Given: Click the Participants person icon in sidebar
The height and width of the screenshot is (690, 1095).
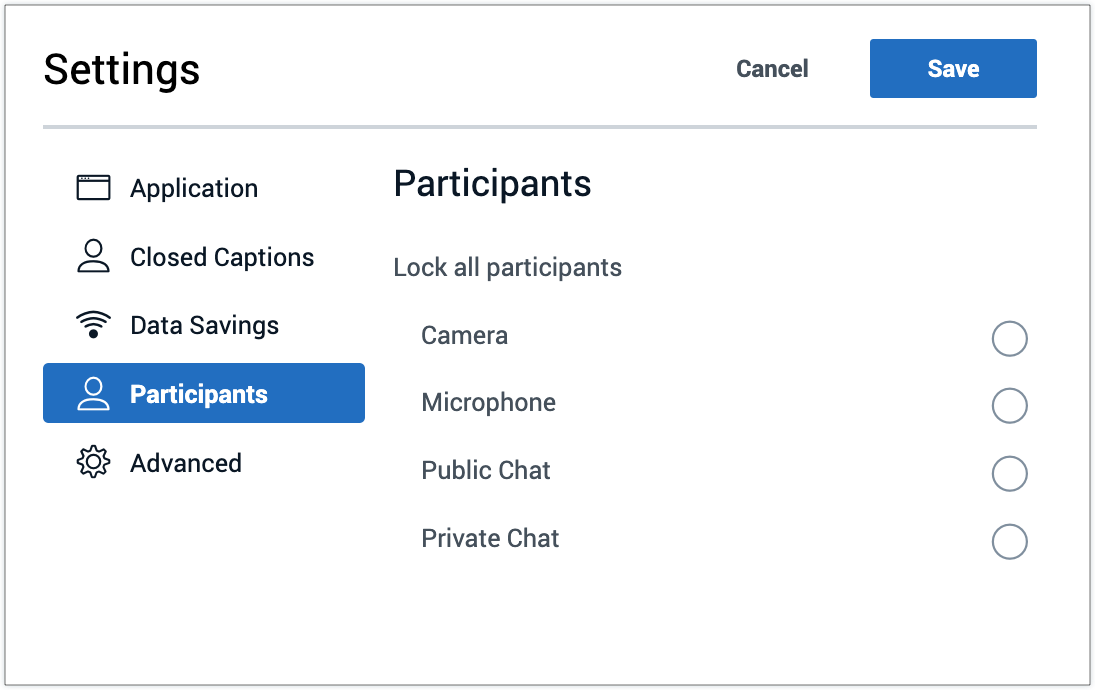Looking at the screenshot, I should pos(93,394).
